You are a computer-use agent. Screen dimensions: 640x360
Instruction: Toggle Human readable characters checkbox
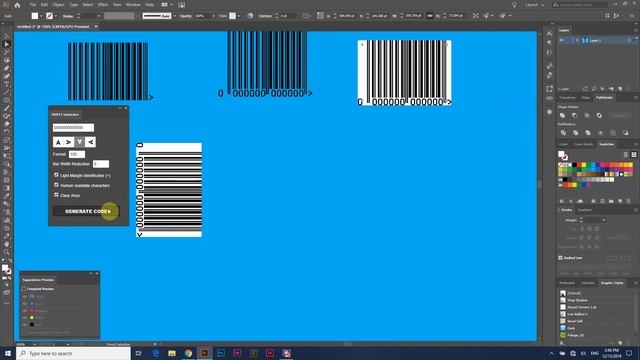56,185
